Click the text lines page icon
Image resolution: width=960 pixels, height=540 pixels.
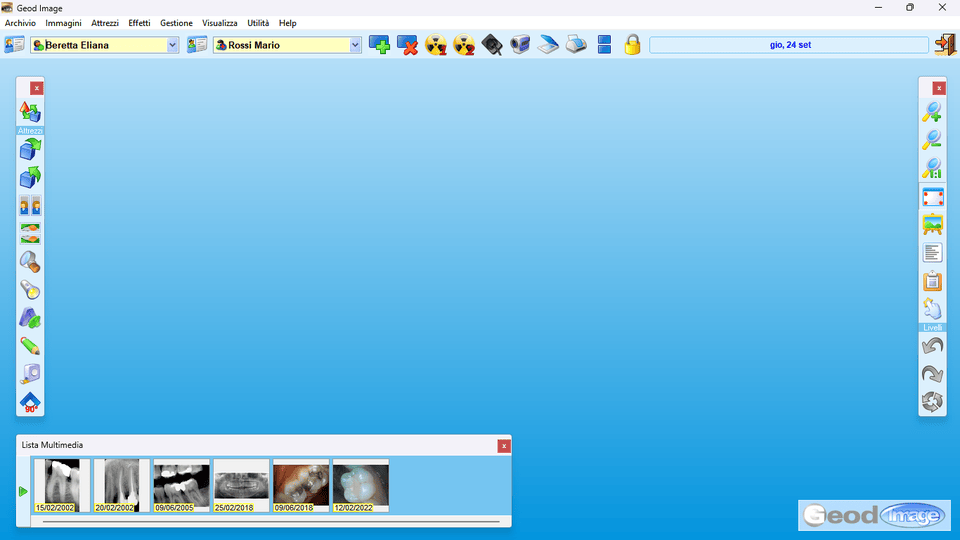click(932, 253)
